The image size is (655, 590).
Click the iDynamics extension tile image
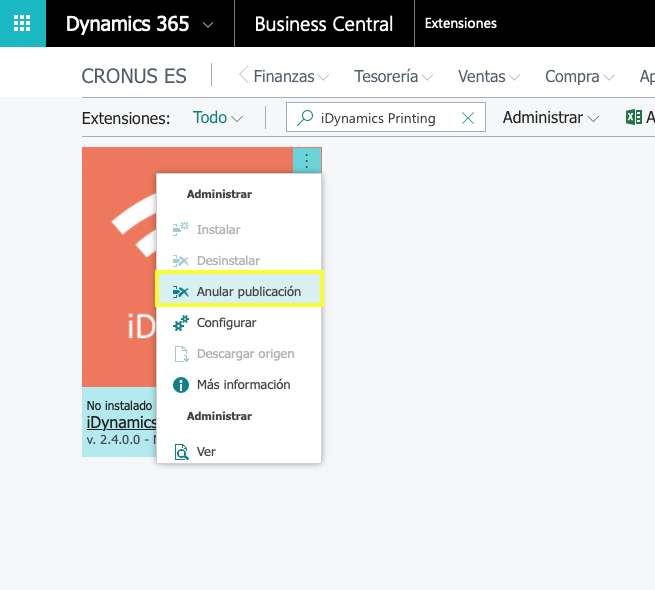point(119,267)
